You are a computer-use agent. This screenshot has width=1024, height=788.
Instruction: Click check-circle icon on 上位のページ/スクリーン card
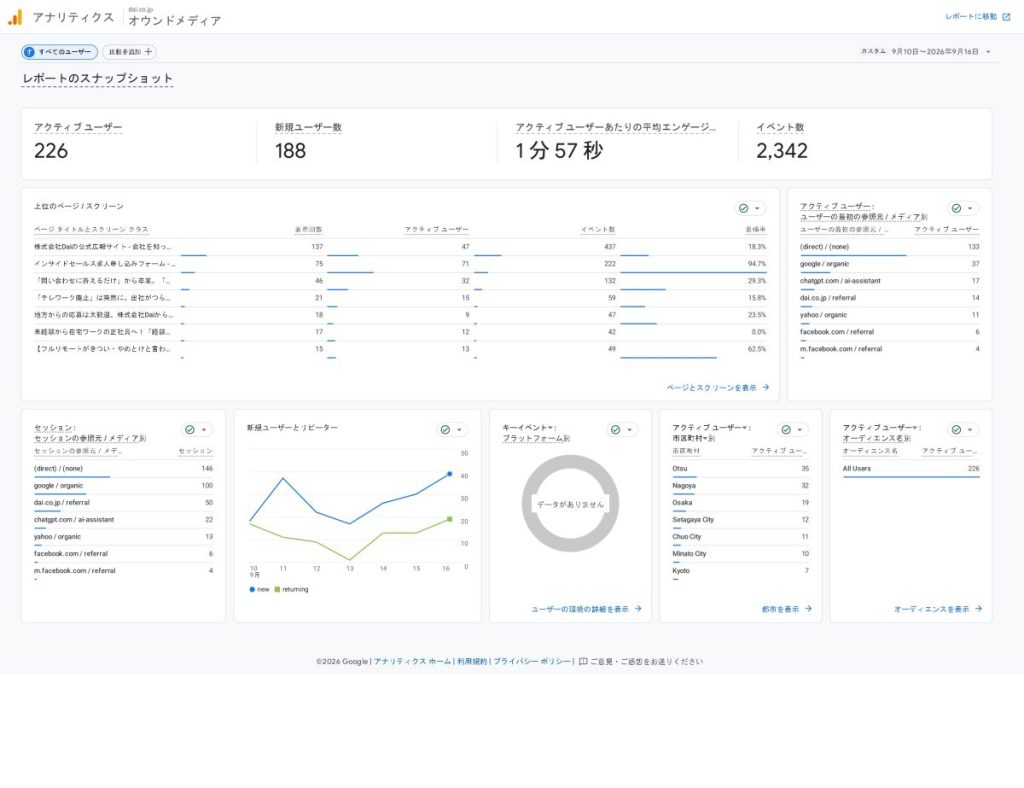[743, 208]
